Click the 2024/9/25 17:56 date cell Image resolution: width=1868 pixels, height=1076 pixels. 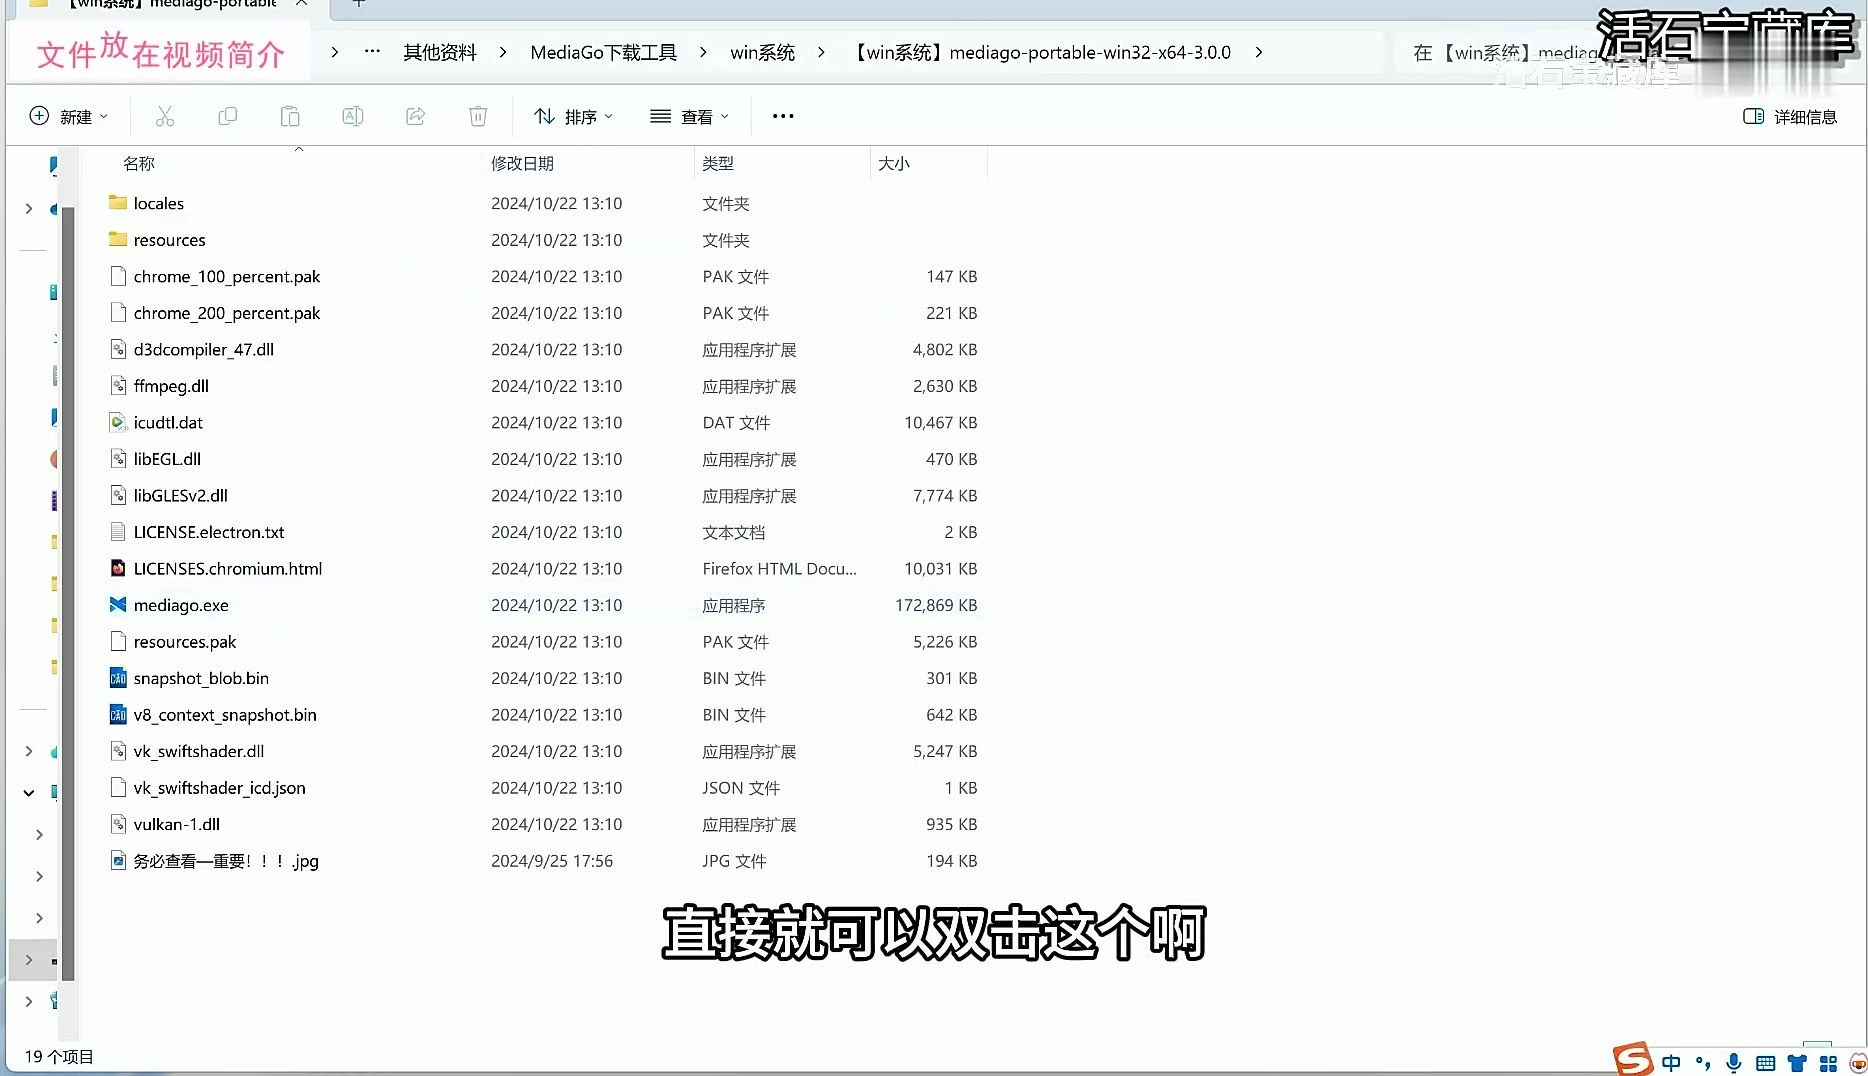pyautogui.click(x=552, y=861)
